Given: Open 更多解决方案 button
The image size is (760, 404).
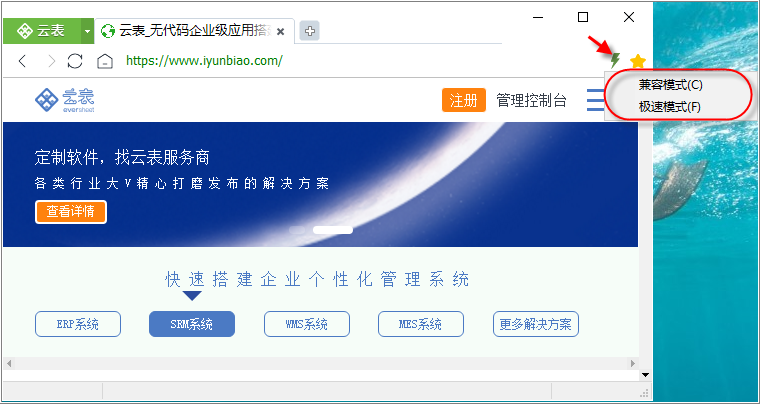Looking at the screenshot, I should pyautogui.click(x=536, y=324).
